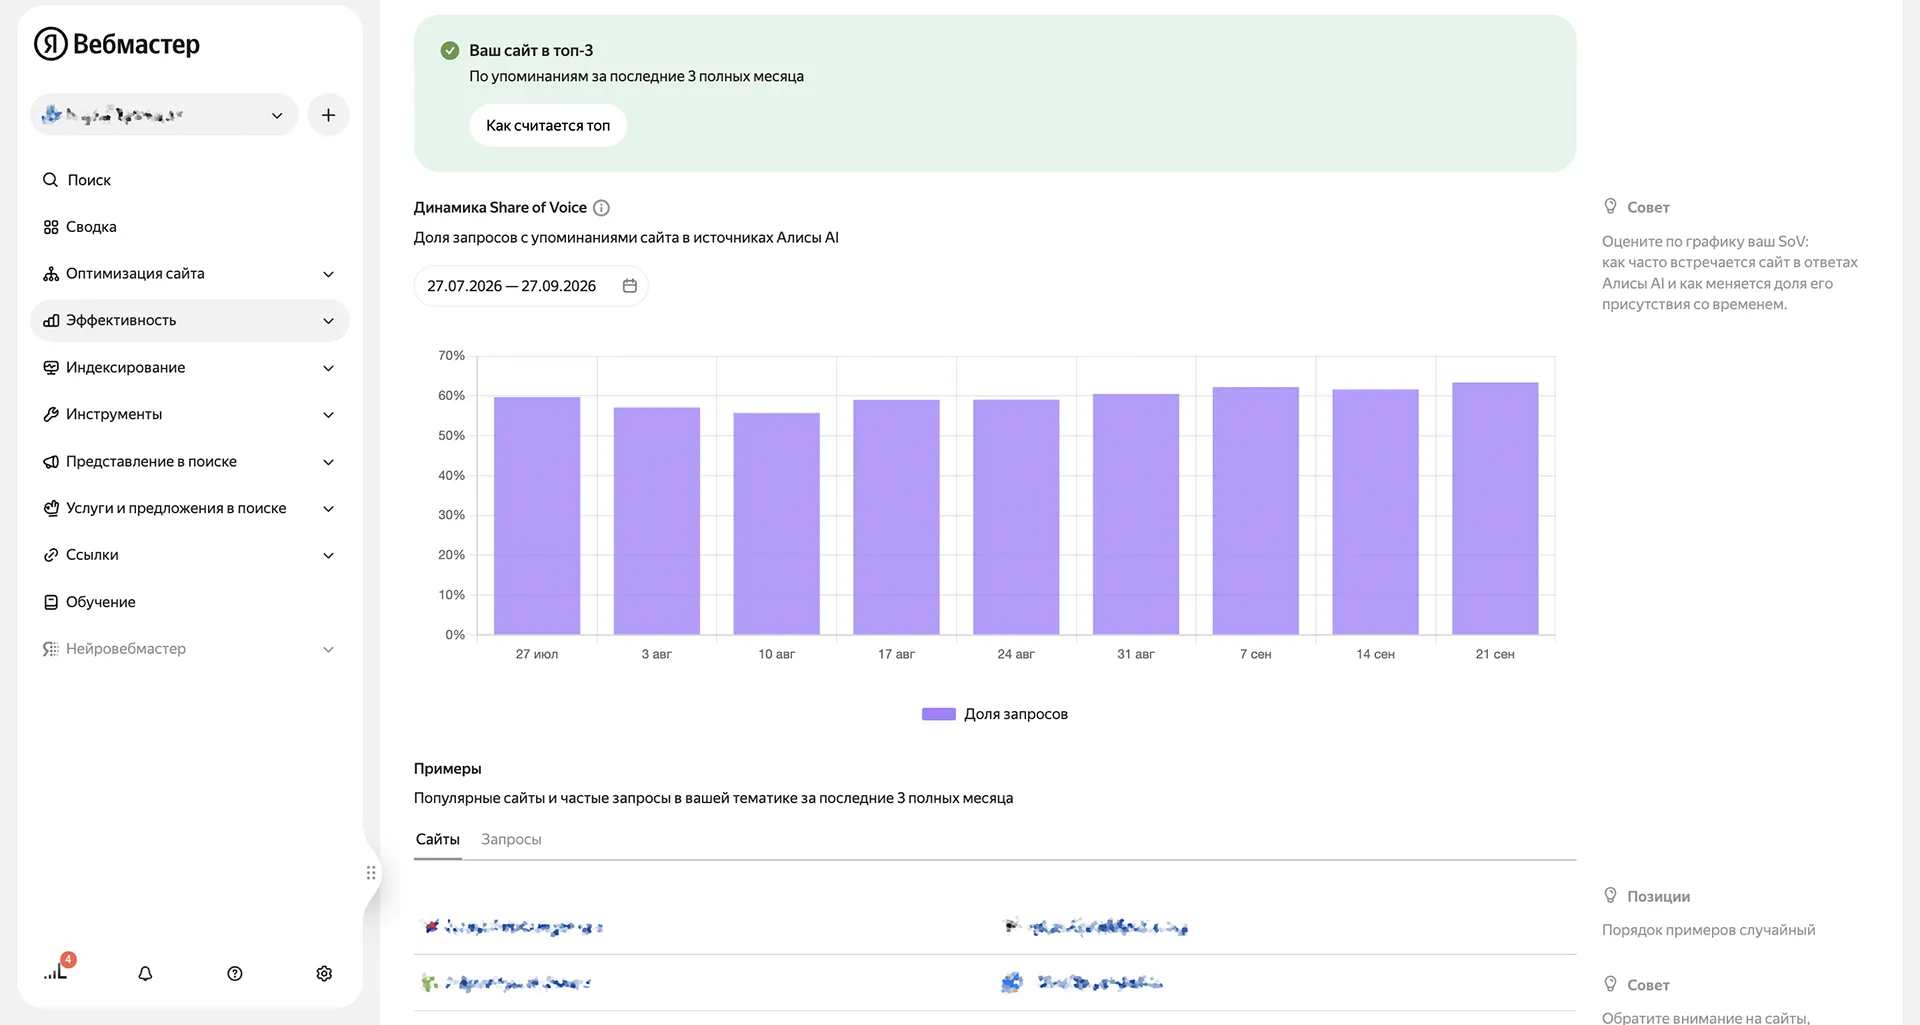Click Как считается топ button

pos(548,126)
